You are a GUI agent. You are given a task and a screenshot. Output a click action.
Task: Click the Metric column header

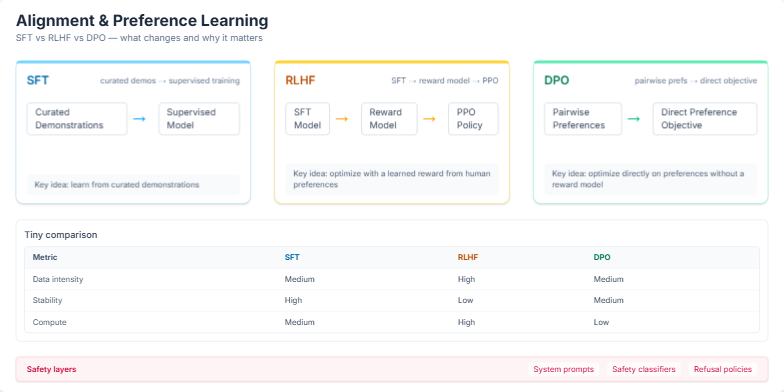click(x=45, y=258)
